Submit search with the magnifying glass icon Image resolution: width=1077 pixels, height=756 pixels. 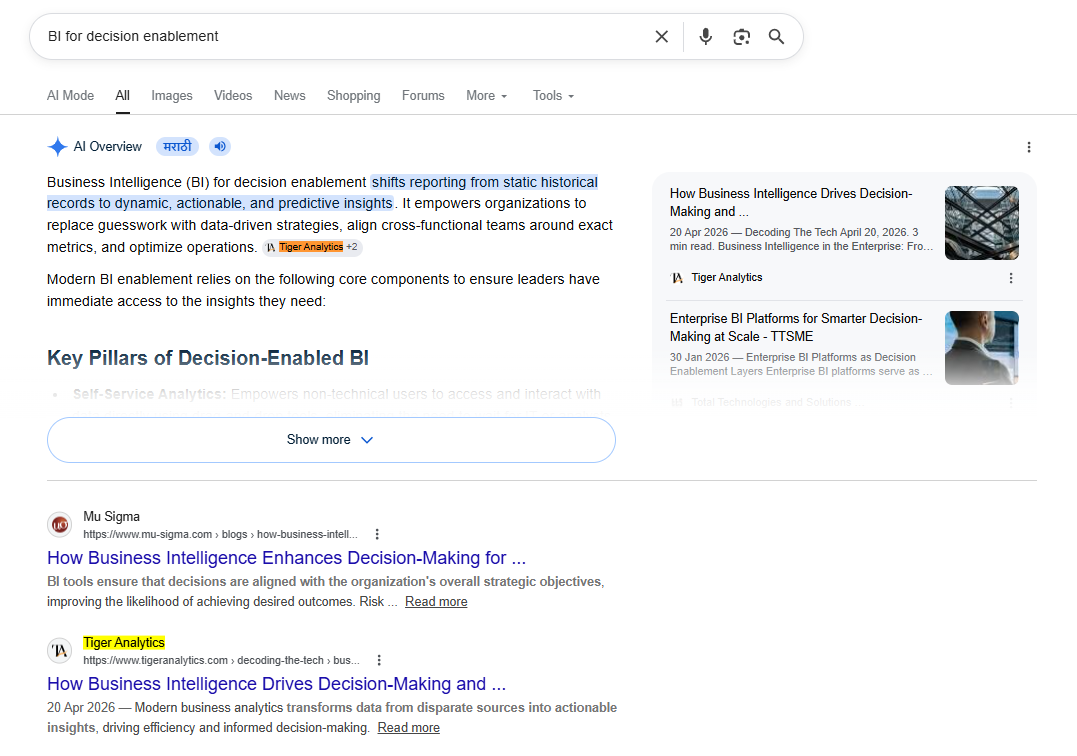tap(776, 36)
